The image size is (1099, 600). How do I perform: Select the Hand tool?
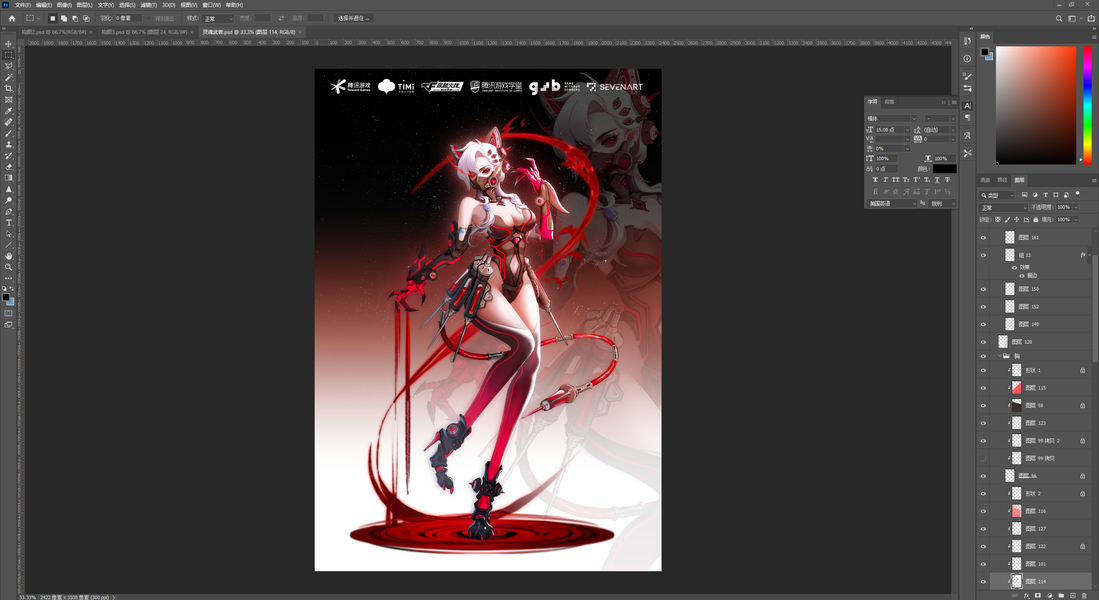pos(8,257)
